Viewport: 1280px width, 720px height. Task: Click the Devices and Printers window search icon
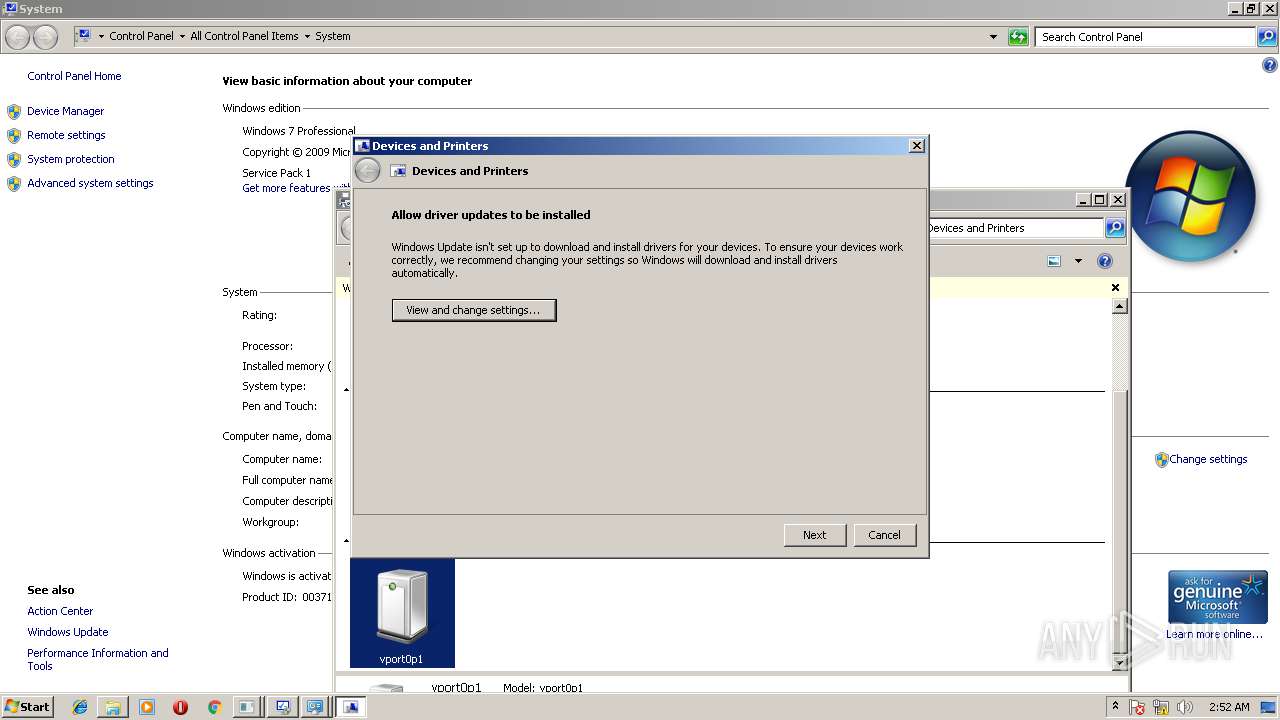click(x=1114, y=228)
